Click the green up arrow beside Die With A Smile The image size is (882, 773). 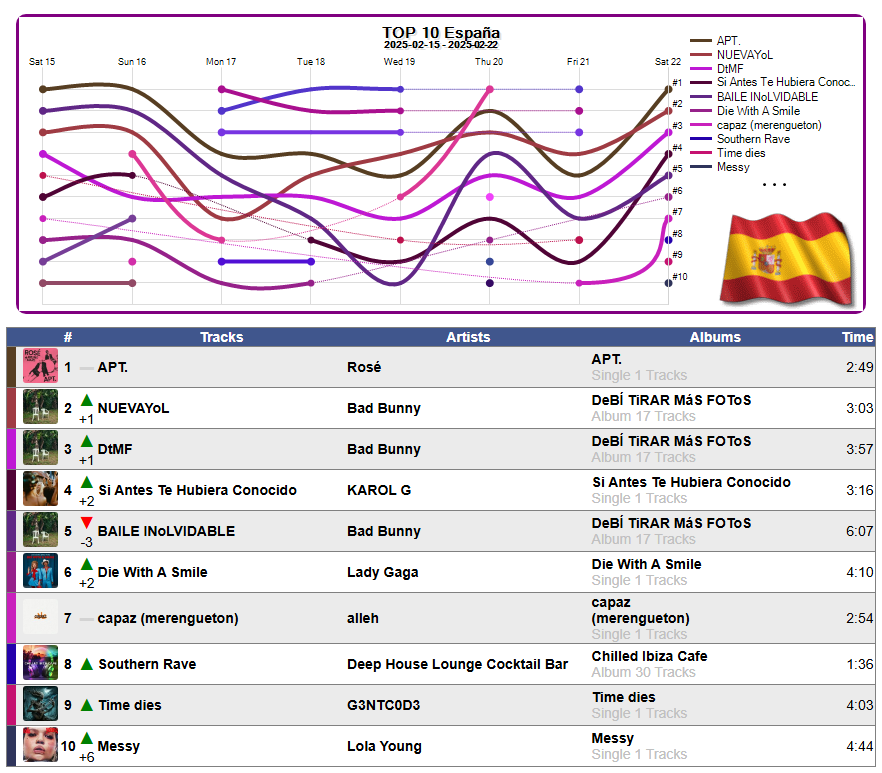pyautogui.click(x=86, y=564)
